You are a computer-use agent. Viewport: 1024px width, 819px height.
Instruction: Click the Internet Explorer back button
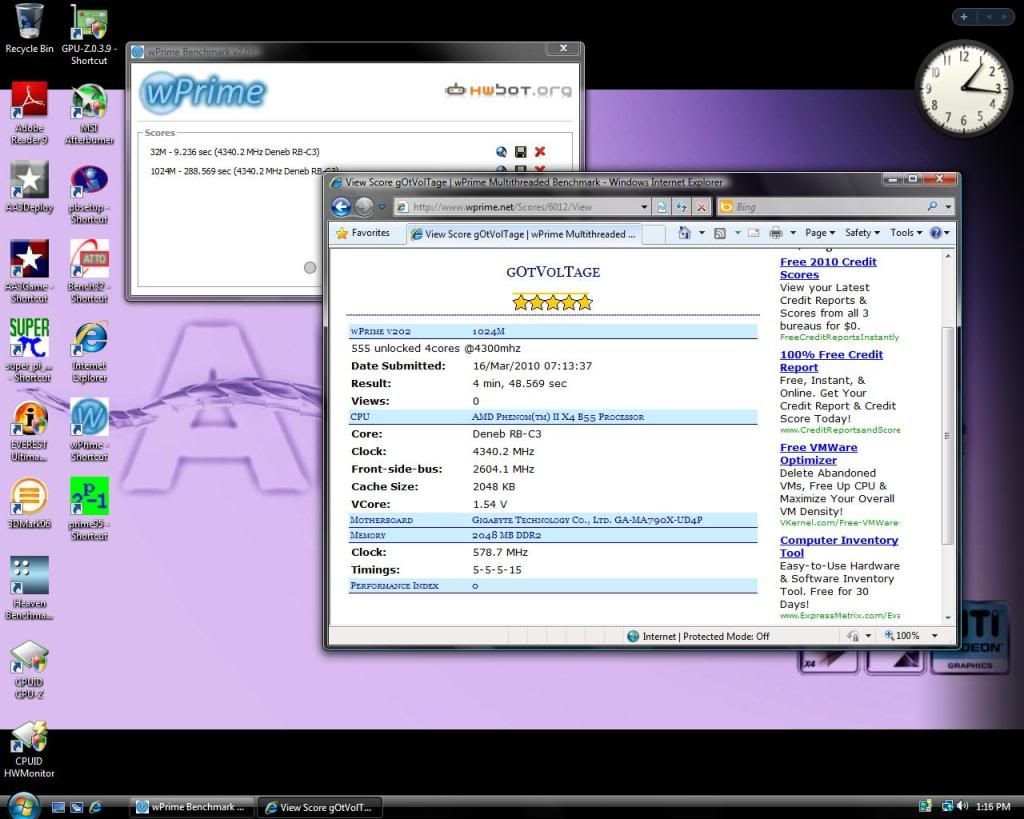pos(341,207)
